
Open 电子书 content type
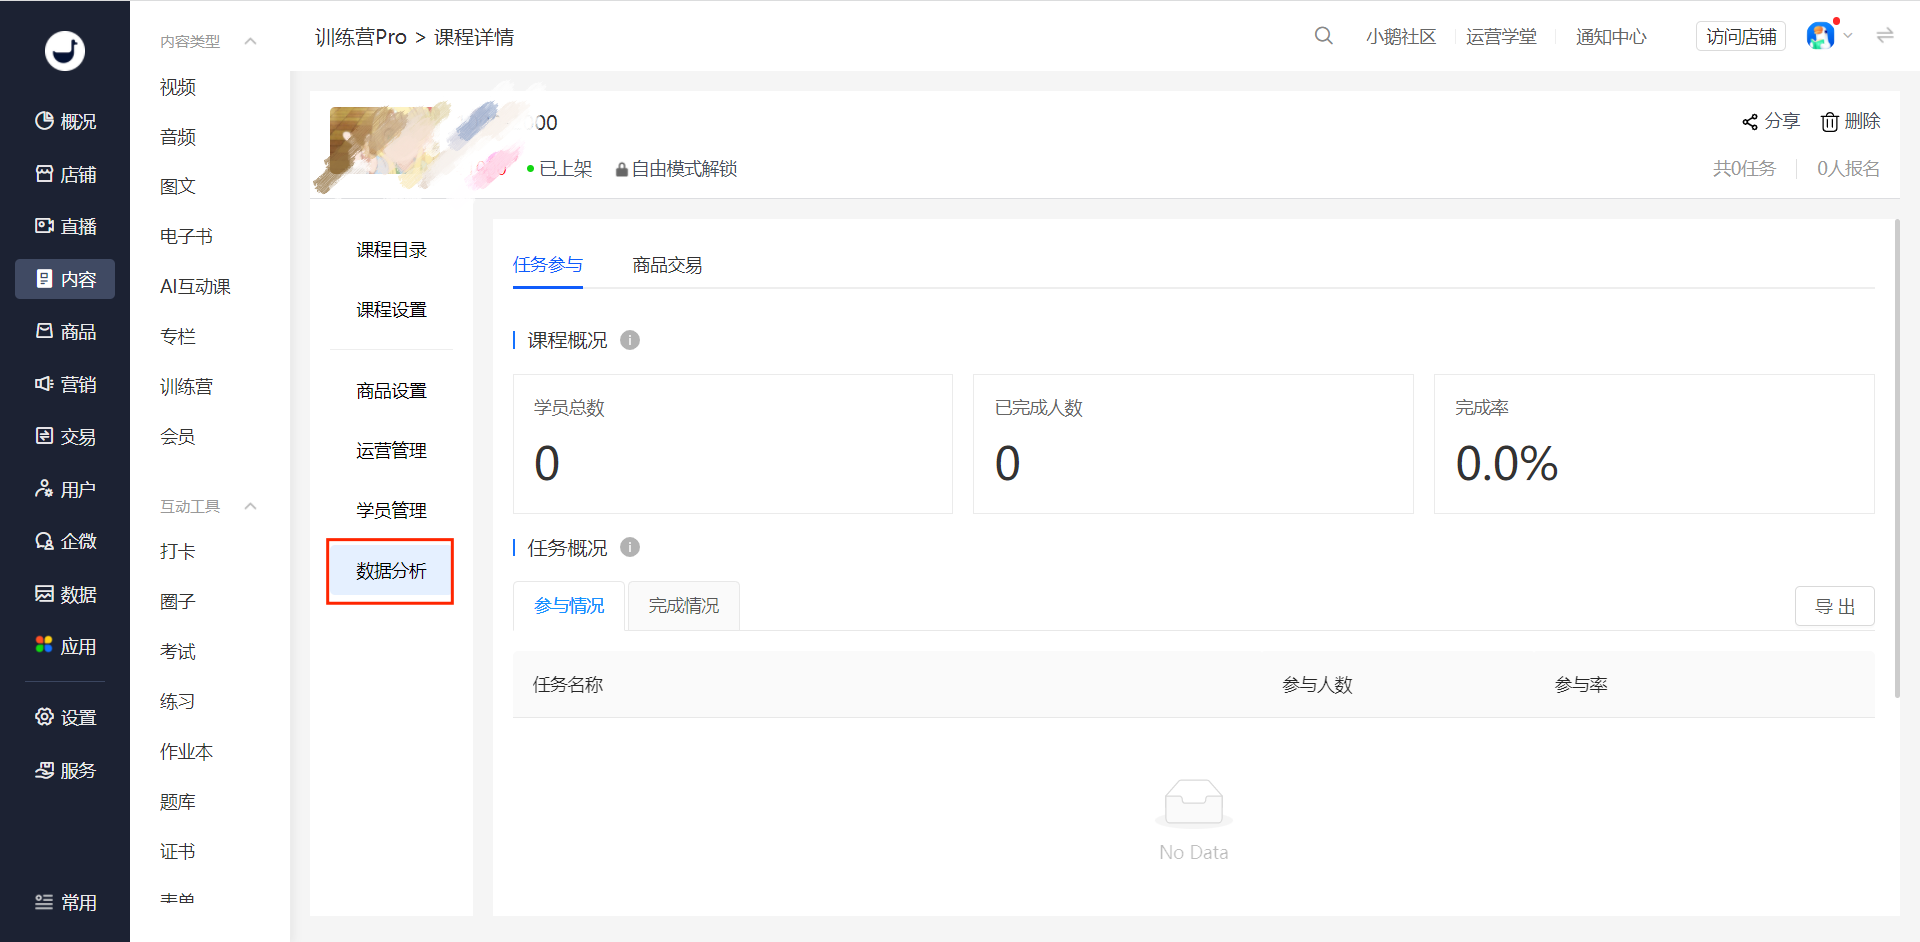click(x=186, y=236)
